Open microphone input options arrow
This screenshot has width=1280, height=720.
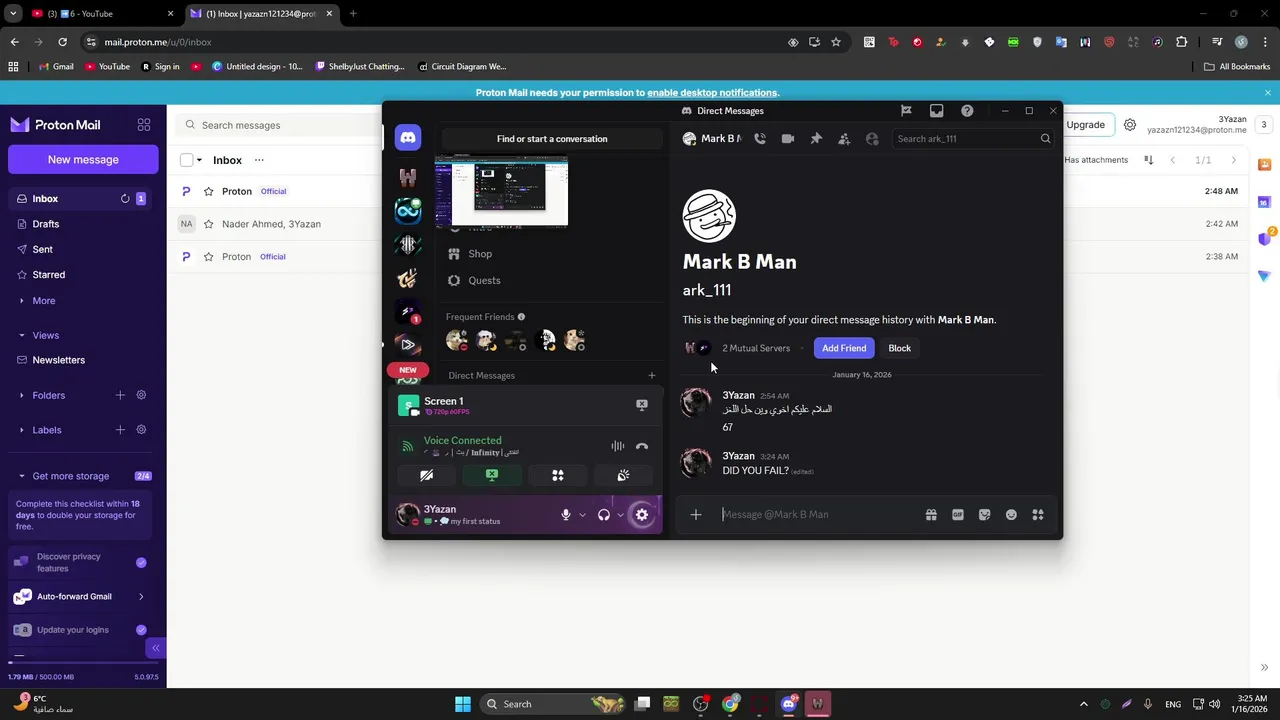tap(582, 515)
